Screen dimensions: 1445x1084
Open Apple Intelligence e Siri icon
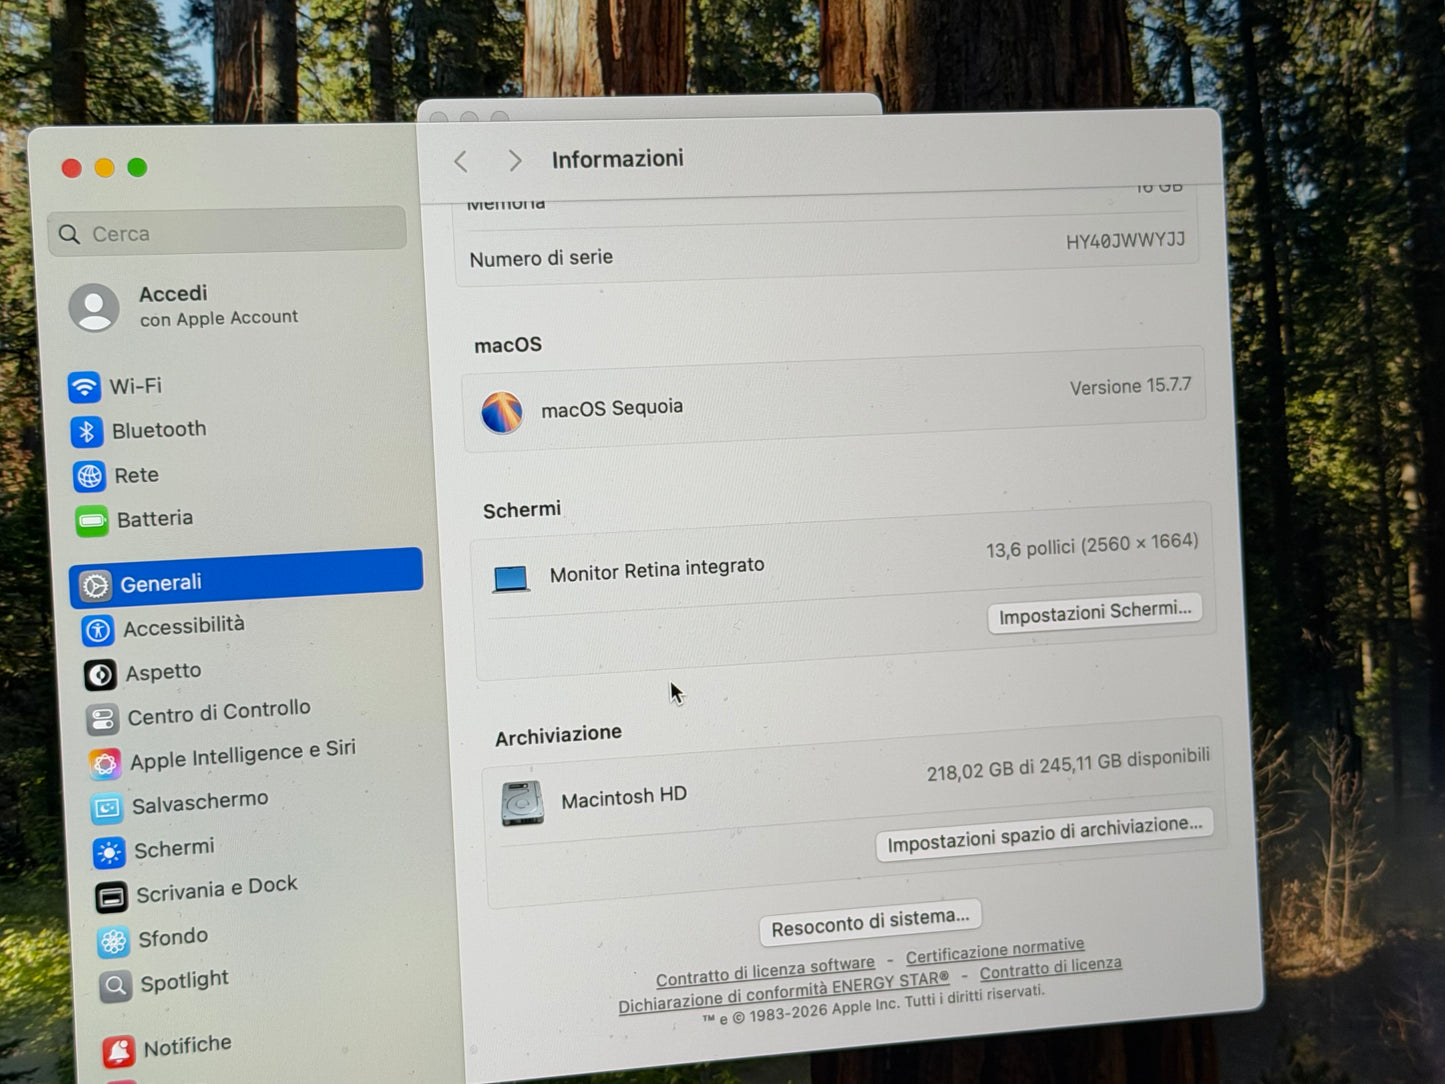(104, 764)
